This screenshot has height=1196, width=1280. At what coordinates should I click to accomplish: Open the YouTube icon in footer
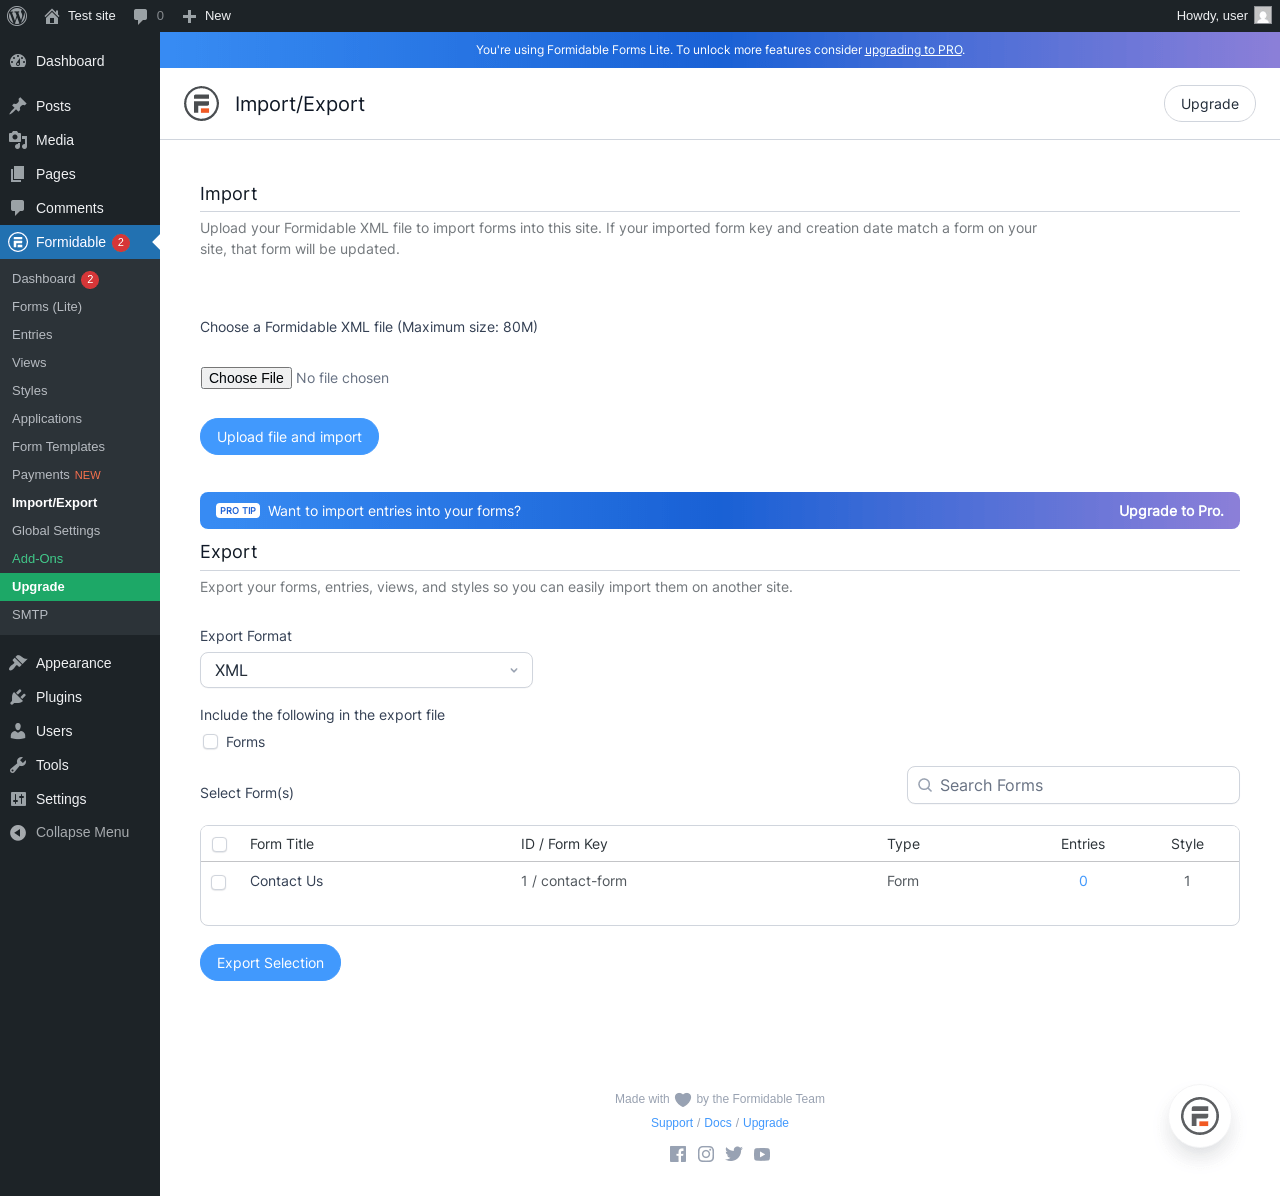762,1154
